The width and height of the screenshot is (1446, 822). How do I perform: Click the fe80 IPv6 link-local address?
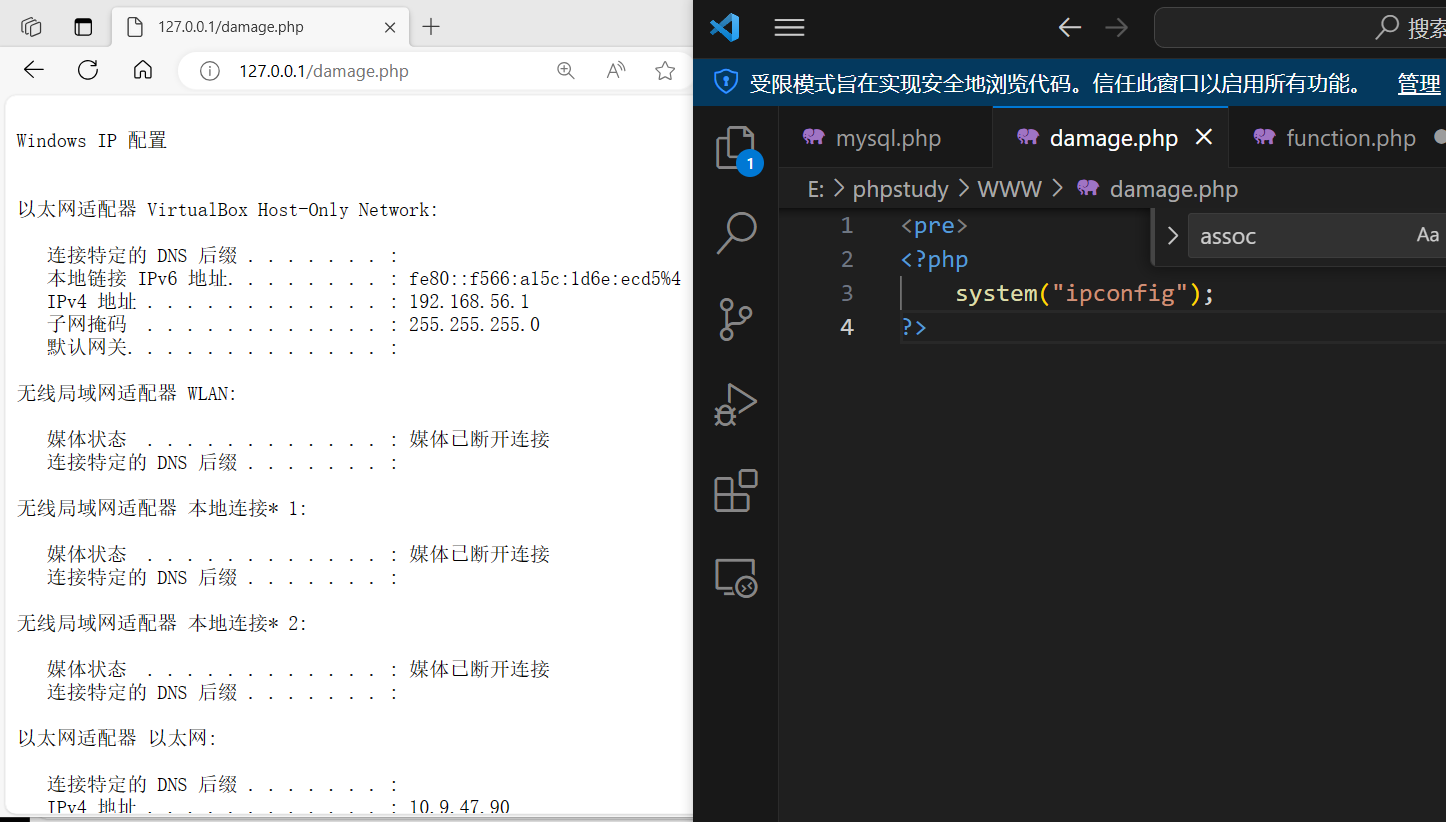pyautogui.click(x=545, y=279)
